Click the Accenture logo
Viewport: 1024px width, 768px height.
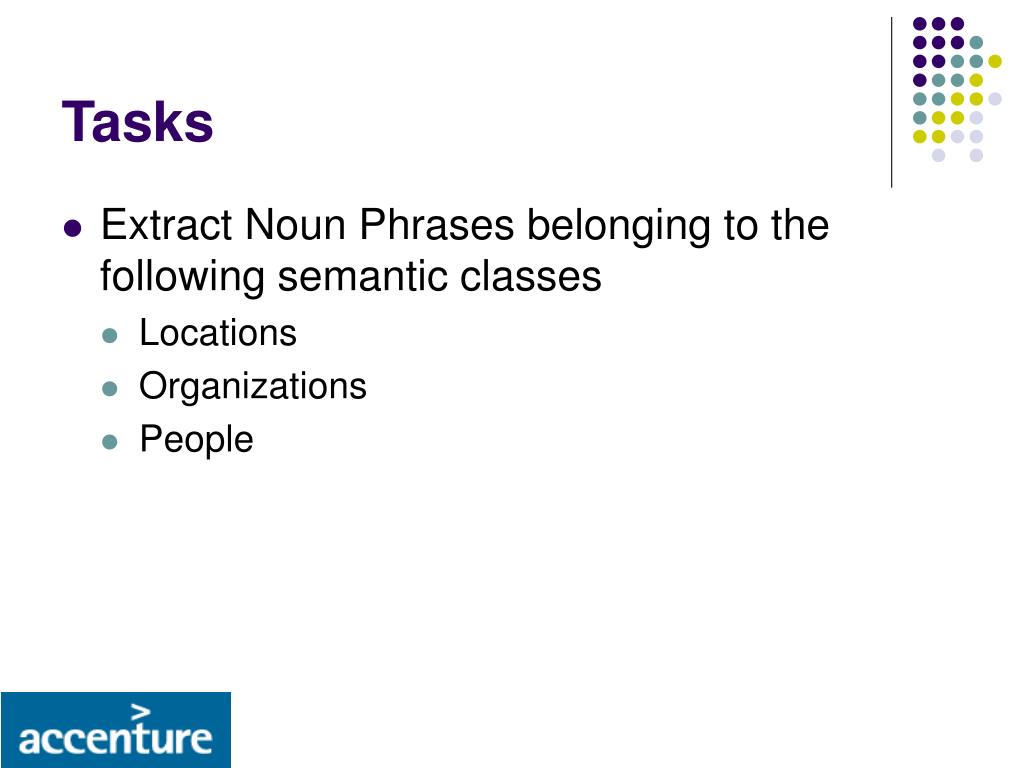(x=116, y=729)
